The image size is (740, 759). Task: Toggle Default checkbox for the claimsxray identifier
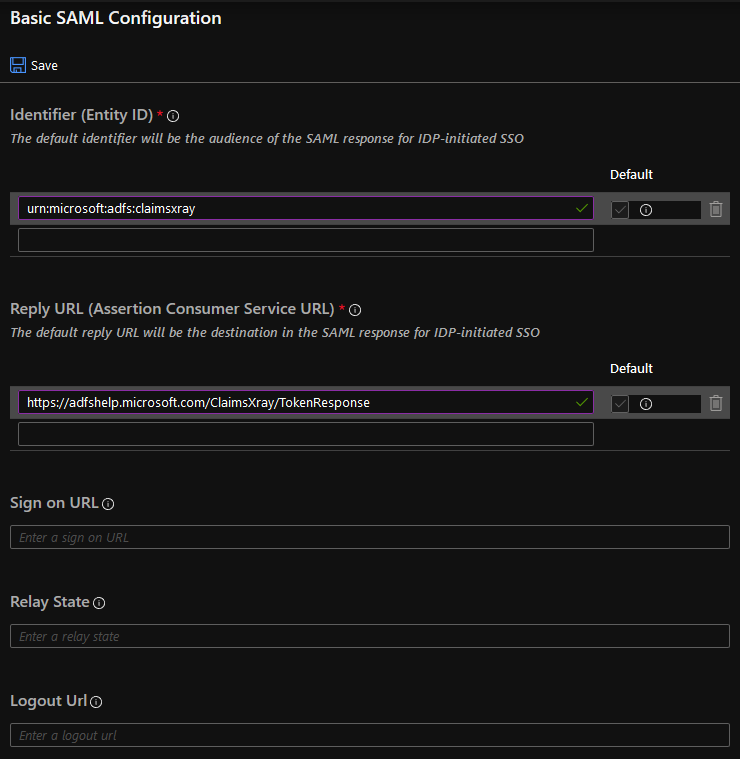coord(620,210)
